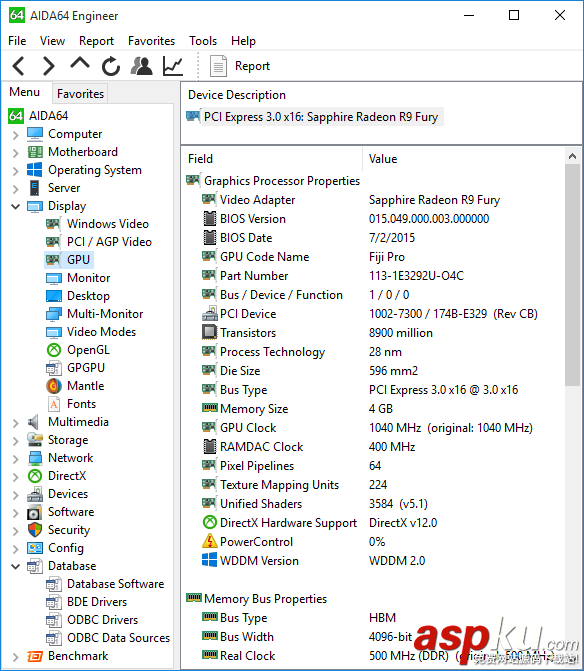Open the Favorites menu
This screenshot has width=584, height=671.
[151, 41]
